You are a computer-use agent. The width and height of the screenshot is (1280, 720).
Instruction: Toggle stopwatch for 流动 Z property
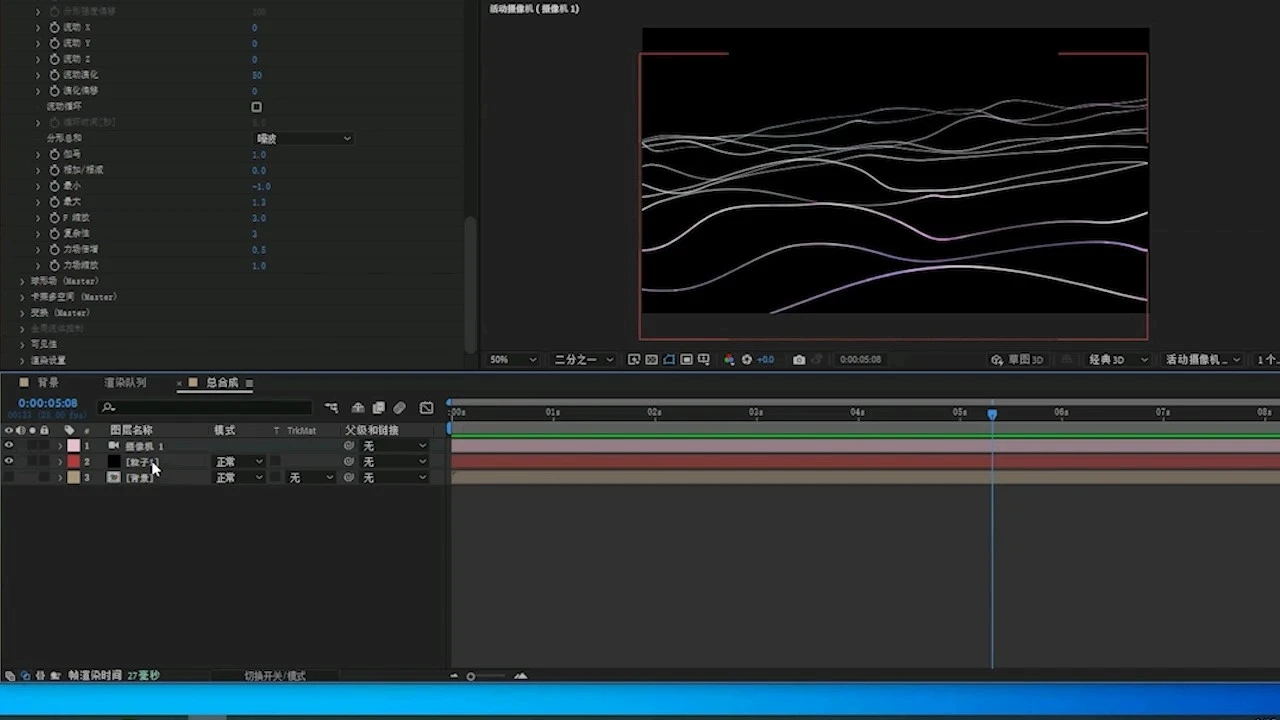54,59
